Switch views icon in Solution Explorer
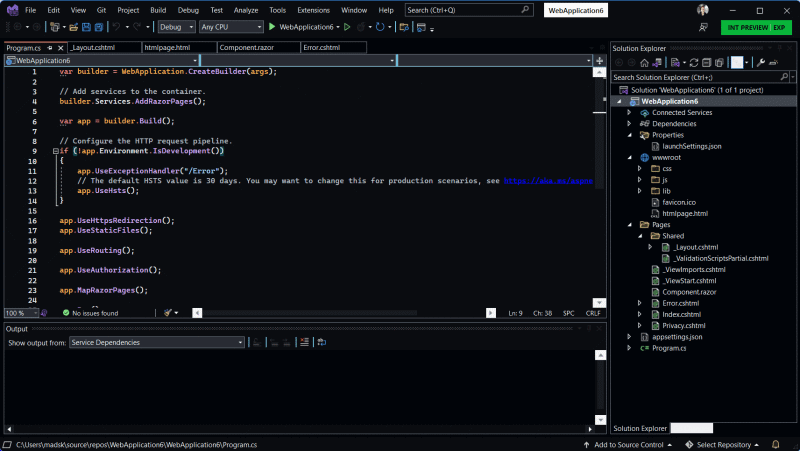 [657, 62]
